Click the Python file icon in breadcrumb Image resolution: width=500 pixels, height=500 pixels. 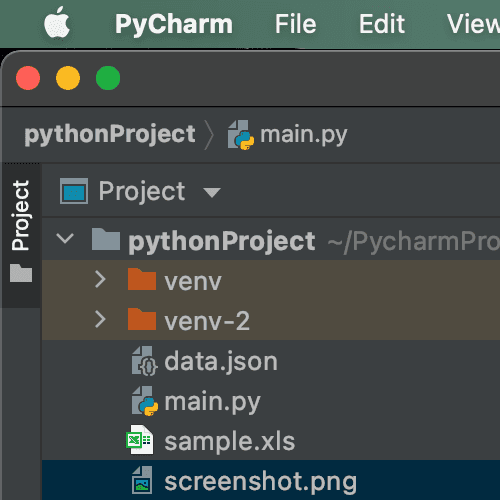[x=241, y=135]
